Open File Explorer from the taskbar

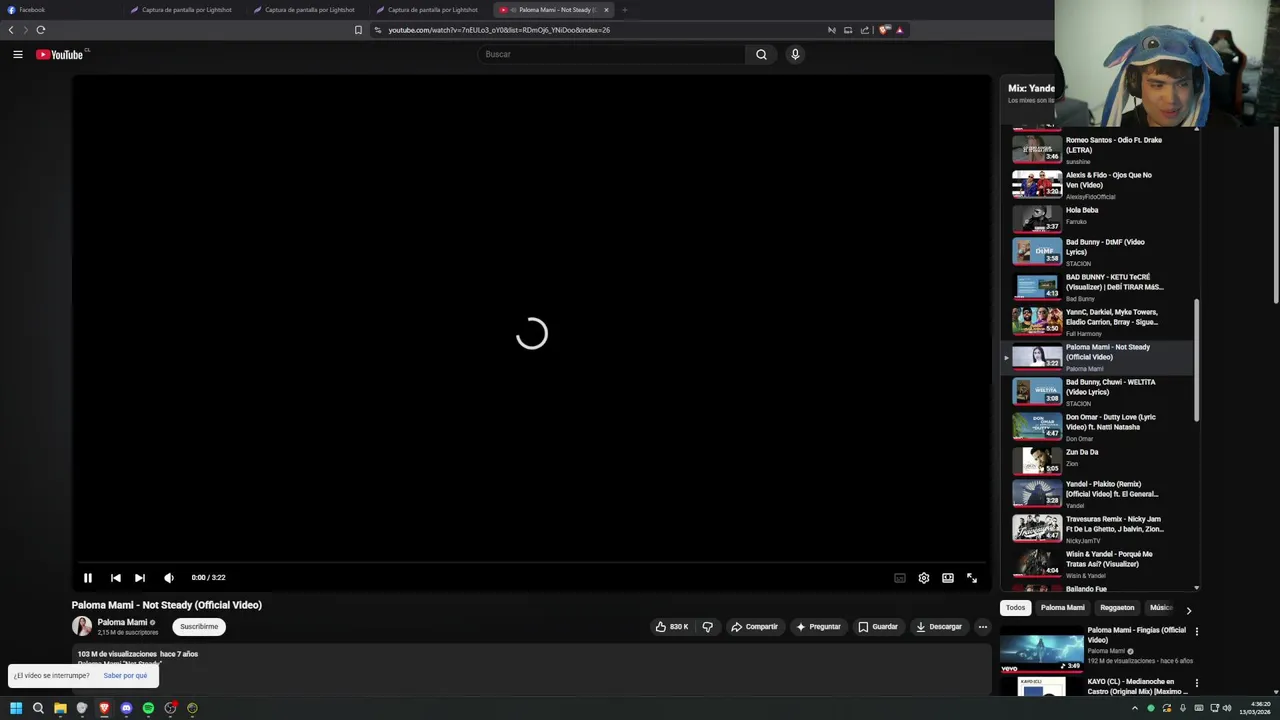pyautogui.click(x=60, y=708)
